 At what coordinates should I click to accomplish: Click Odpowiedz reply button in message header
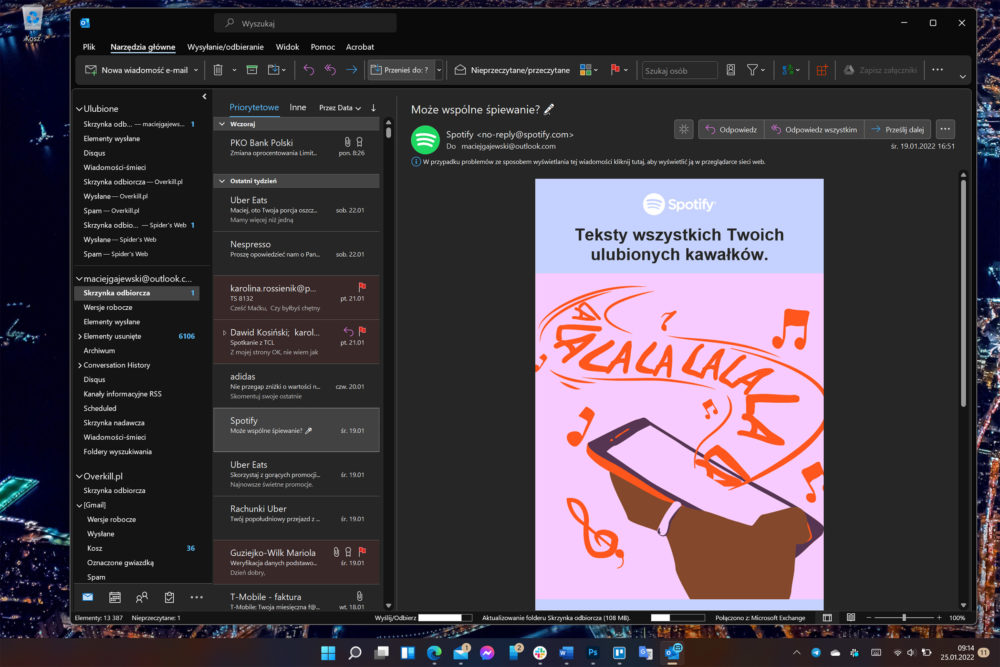[732, 129]
